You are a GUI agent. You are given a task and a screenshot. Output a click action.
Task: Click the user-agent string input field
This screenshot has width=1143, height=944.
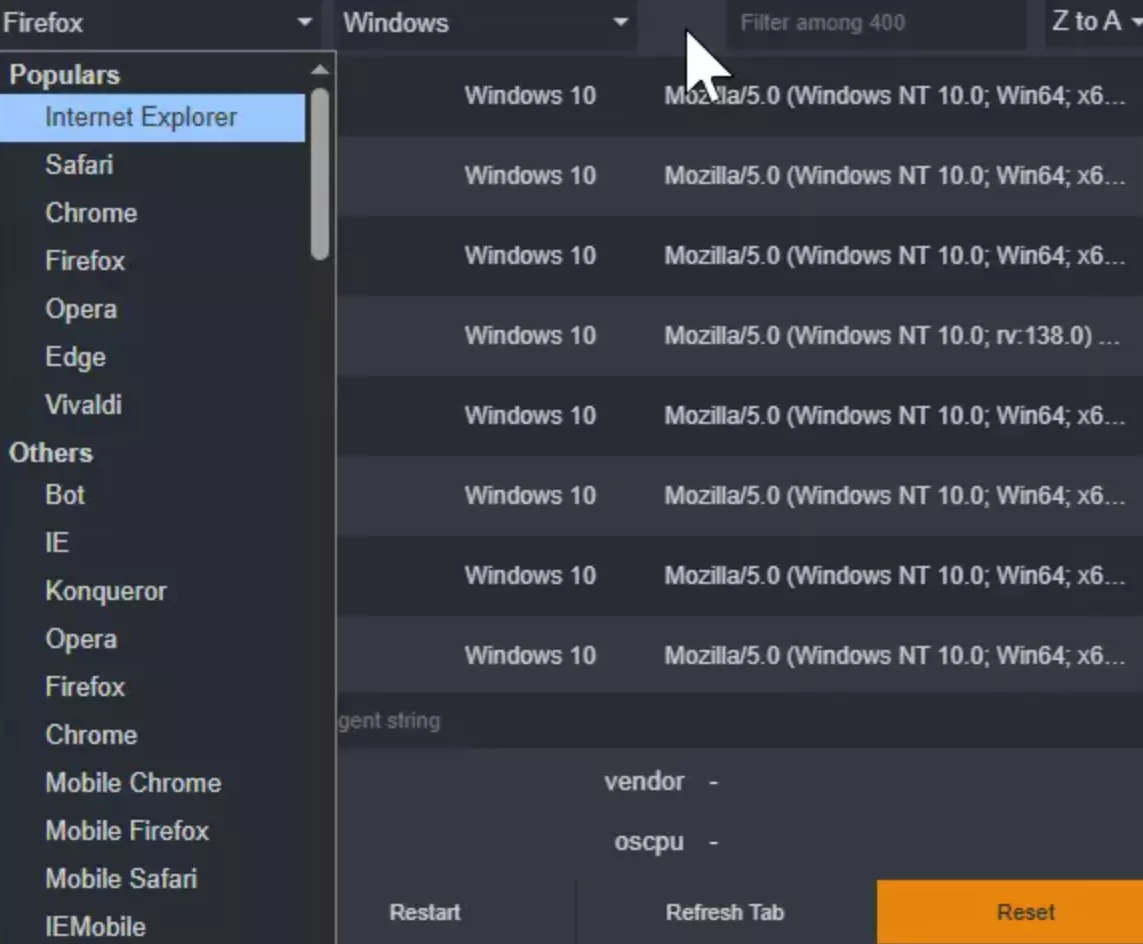coord(740,721)
